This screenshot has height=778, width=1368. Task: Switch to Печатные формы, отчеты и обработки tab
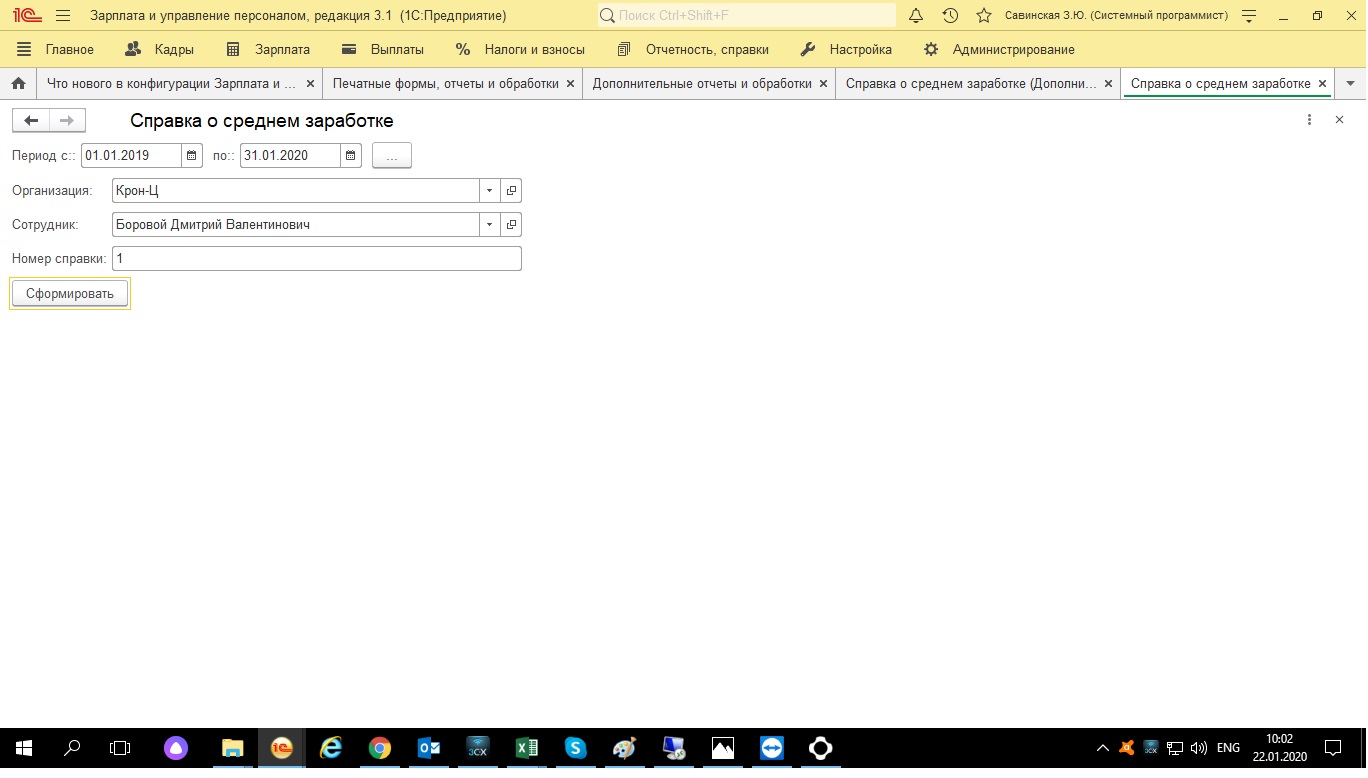pyautogui.click(x=445, y=84)
